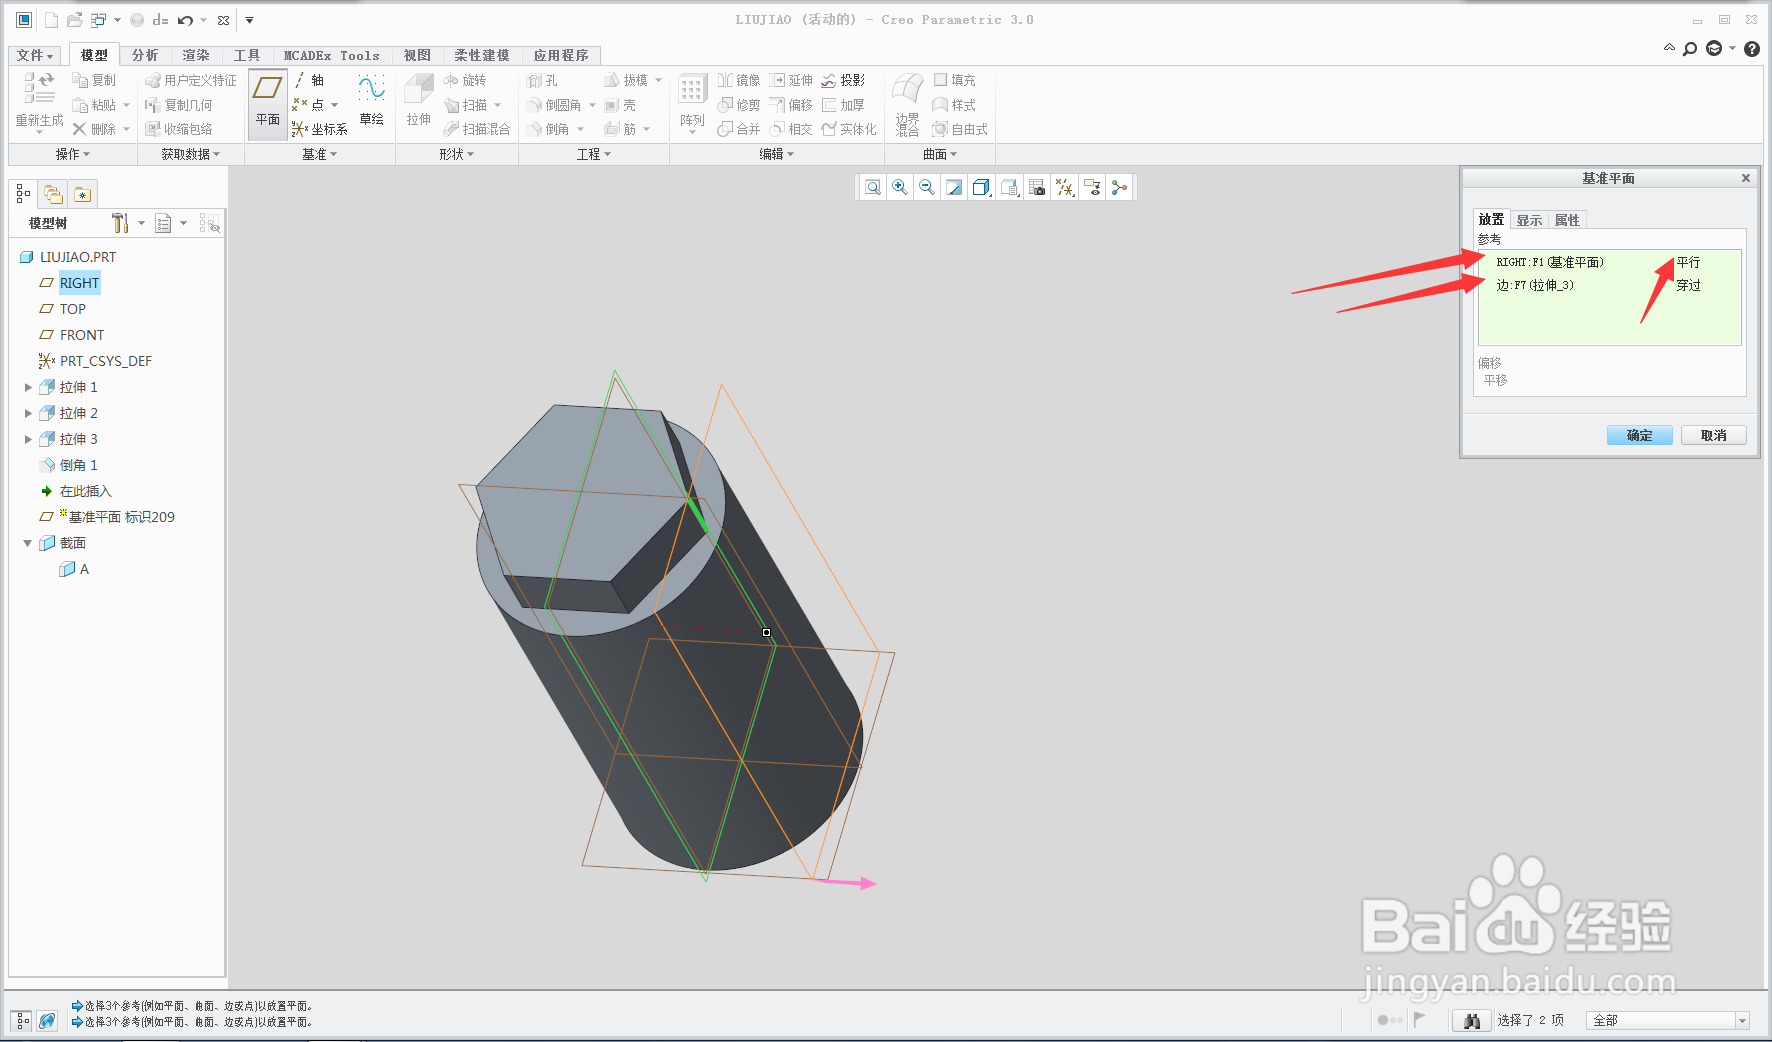Click the Pattern (阵列) tool

[692, 101]
